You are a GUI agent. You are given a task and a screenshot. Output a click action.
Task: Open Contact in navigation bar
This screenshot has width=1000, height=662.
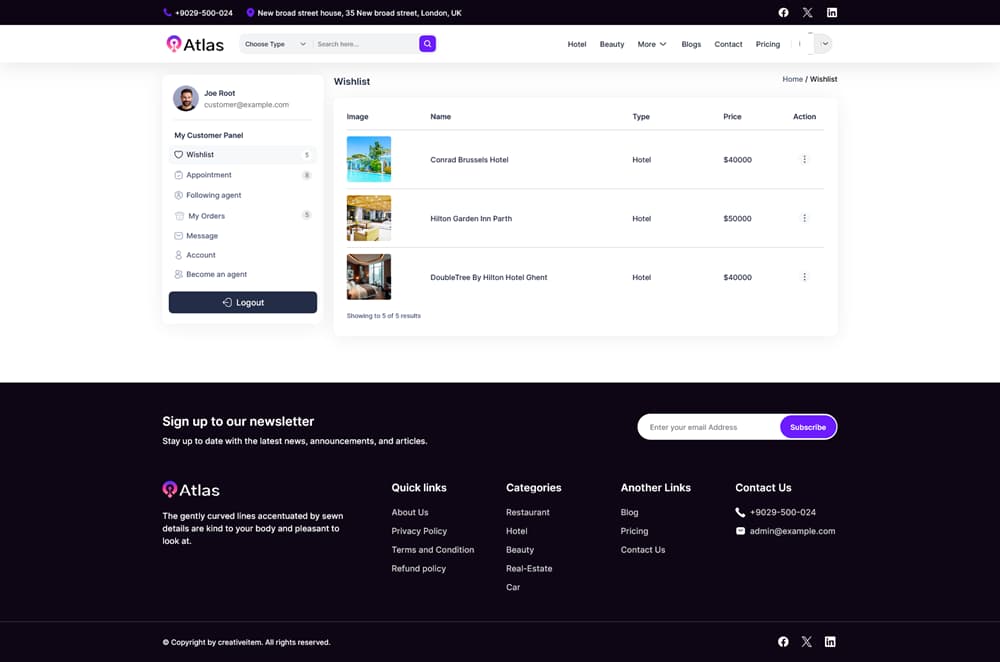click(x=728, y=44)
